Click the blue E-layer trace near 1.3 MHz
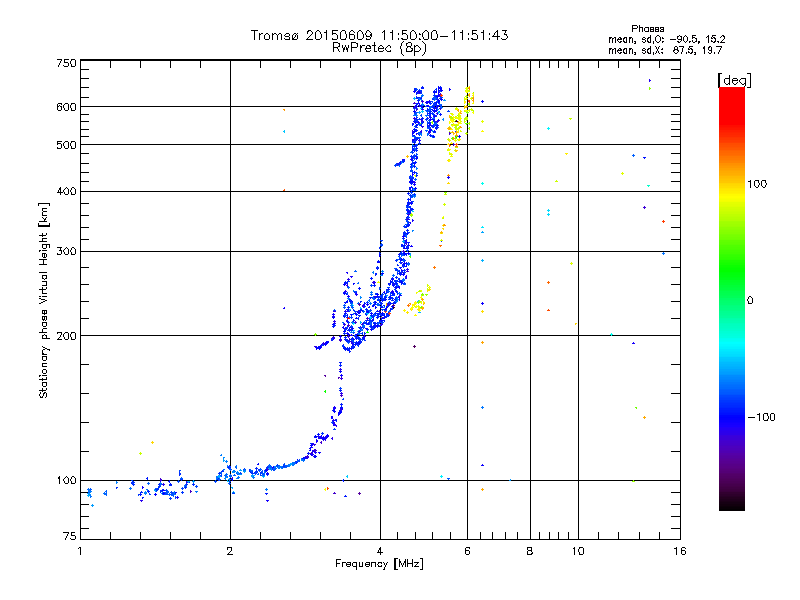Viewport: 800px width, 600px height. click(166, 490)
